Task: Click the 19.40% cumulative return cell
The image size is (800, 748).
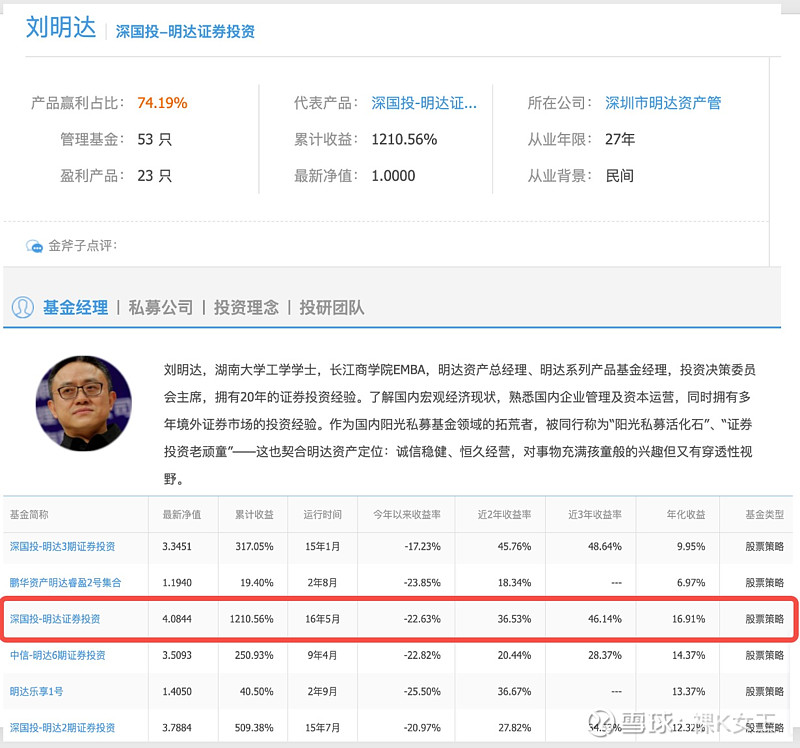Action: tap(257, 583)
